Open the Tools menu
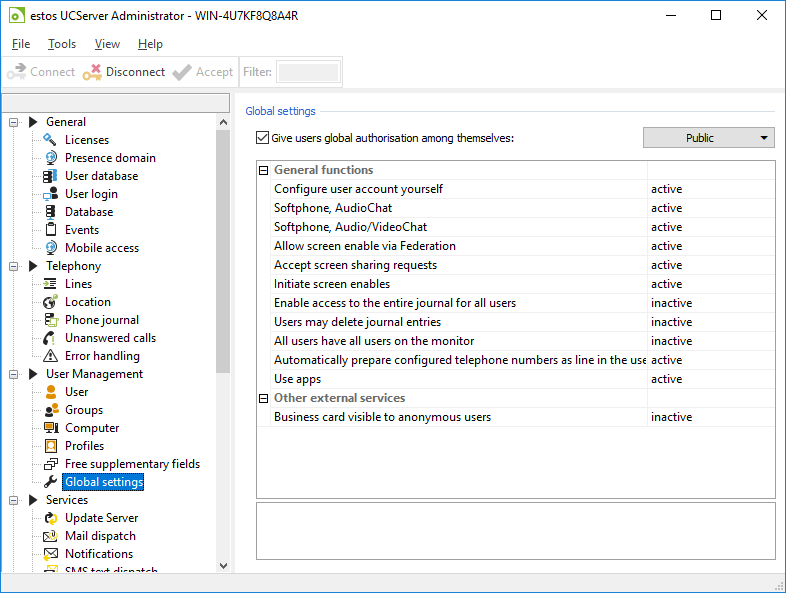786x593 pixels. click(x=62, y=44)
